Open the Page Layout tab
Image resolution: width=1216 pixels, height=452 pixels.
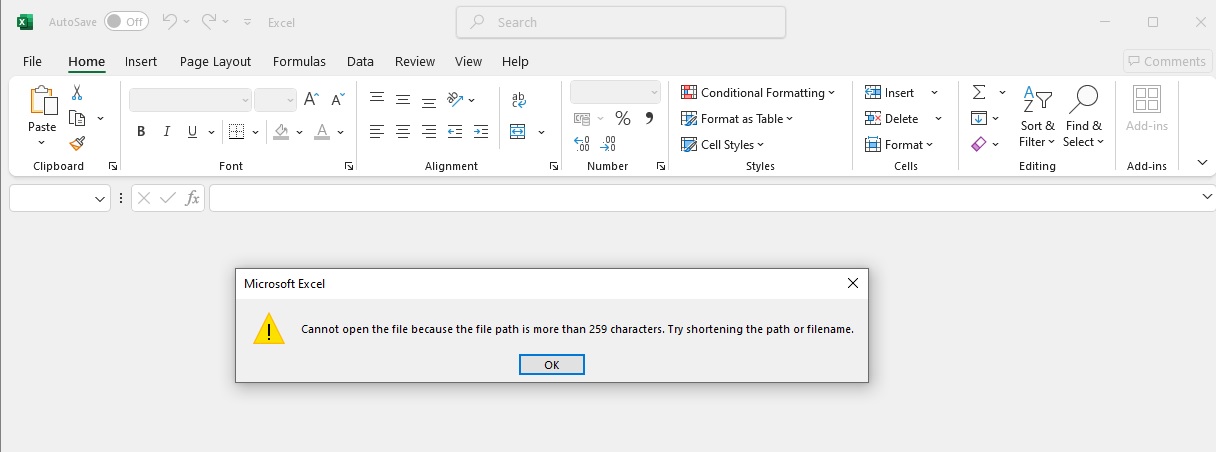(215, 61)
